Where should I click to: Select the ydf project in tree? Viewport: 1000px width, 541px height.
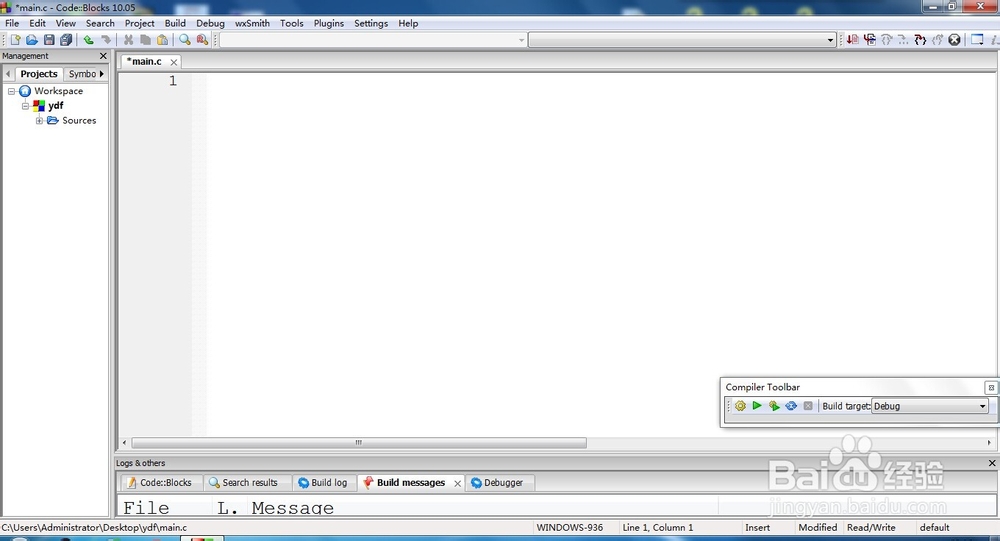pyautogui.click(x=55, y=106)
